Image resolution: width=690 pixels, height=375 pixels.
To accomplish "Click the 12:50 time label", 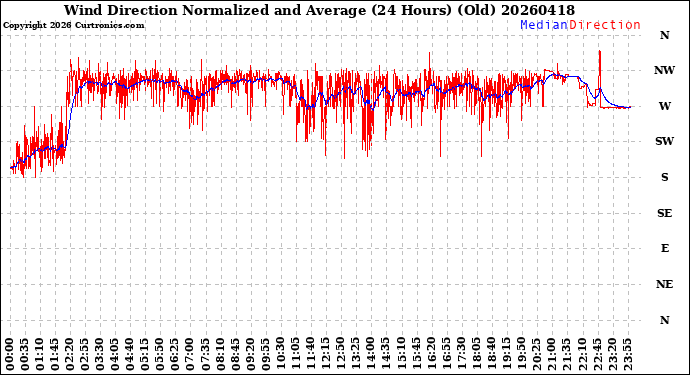I will (x=340, y=354).
